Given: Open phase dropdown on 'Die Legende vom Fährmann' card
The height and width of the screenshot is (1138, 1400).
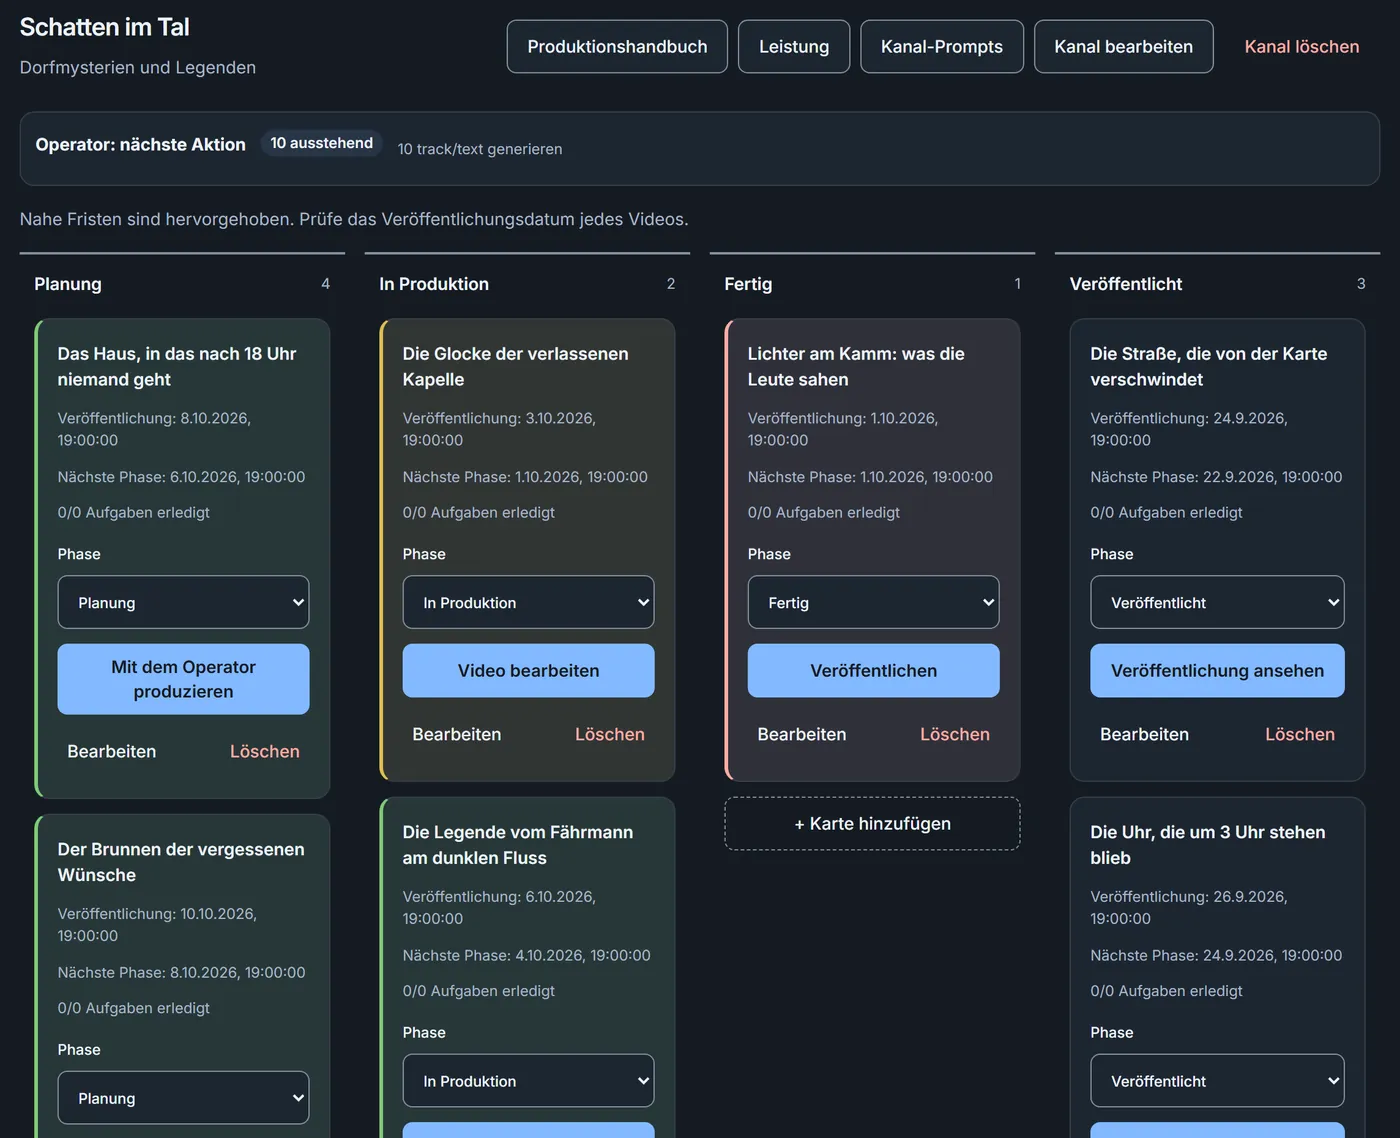Looking at the screenshot, I should pos(528,1081).
